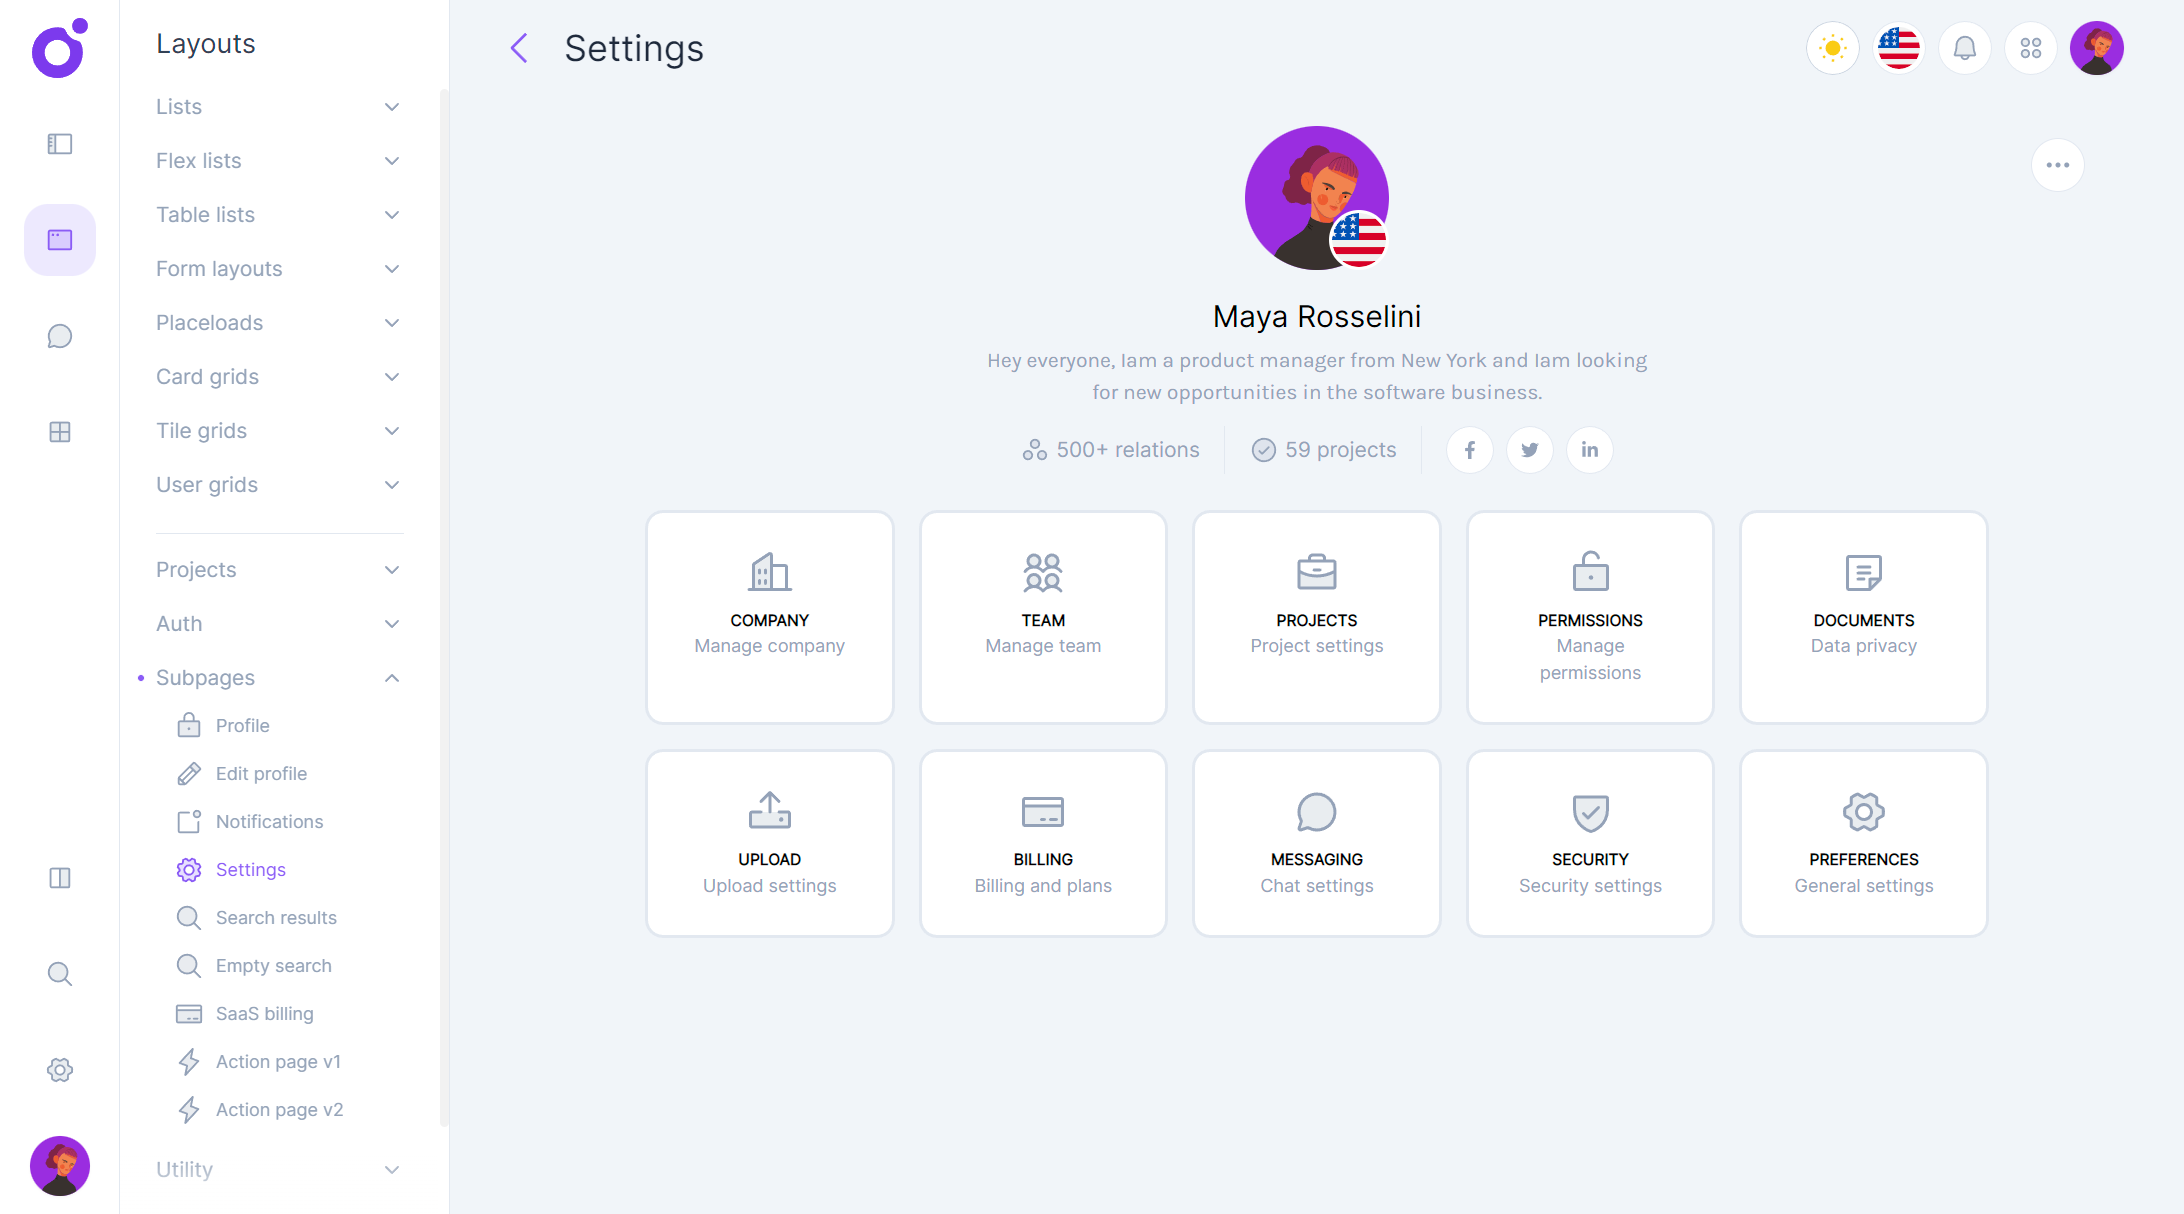
Task: Open the Security settings card
Action: (x=1589, y=843)
